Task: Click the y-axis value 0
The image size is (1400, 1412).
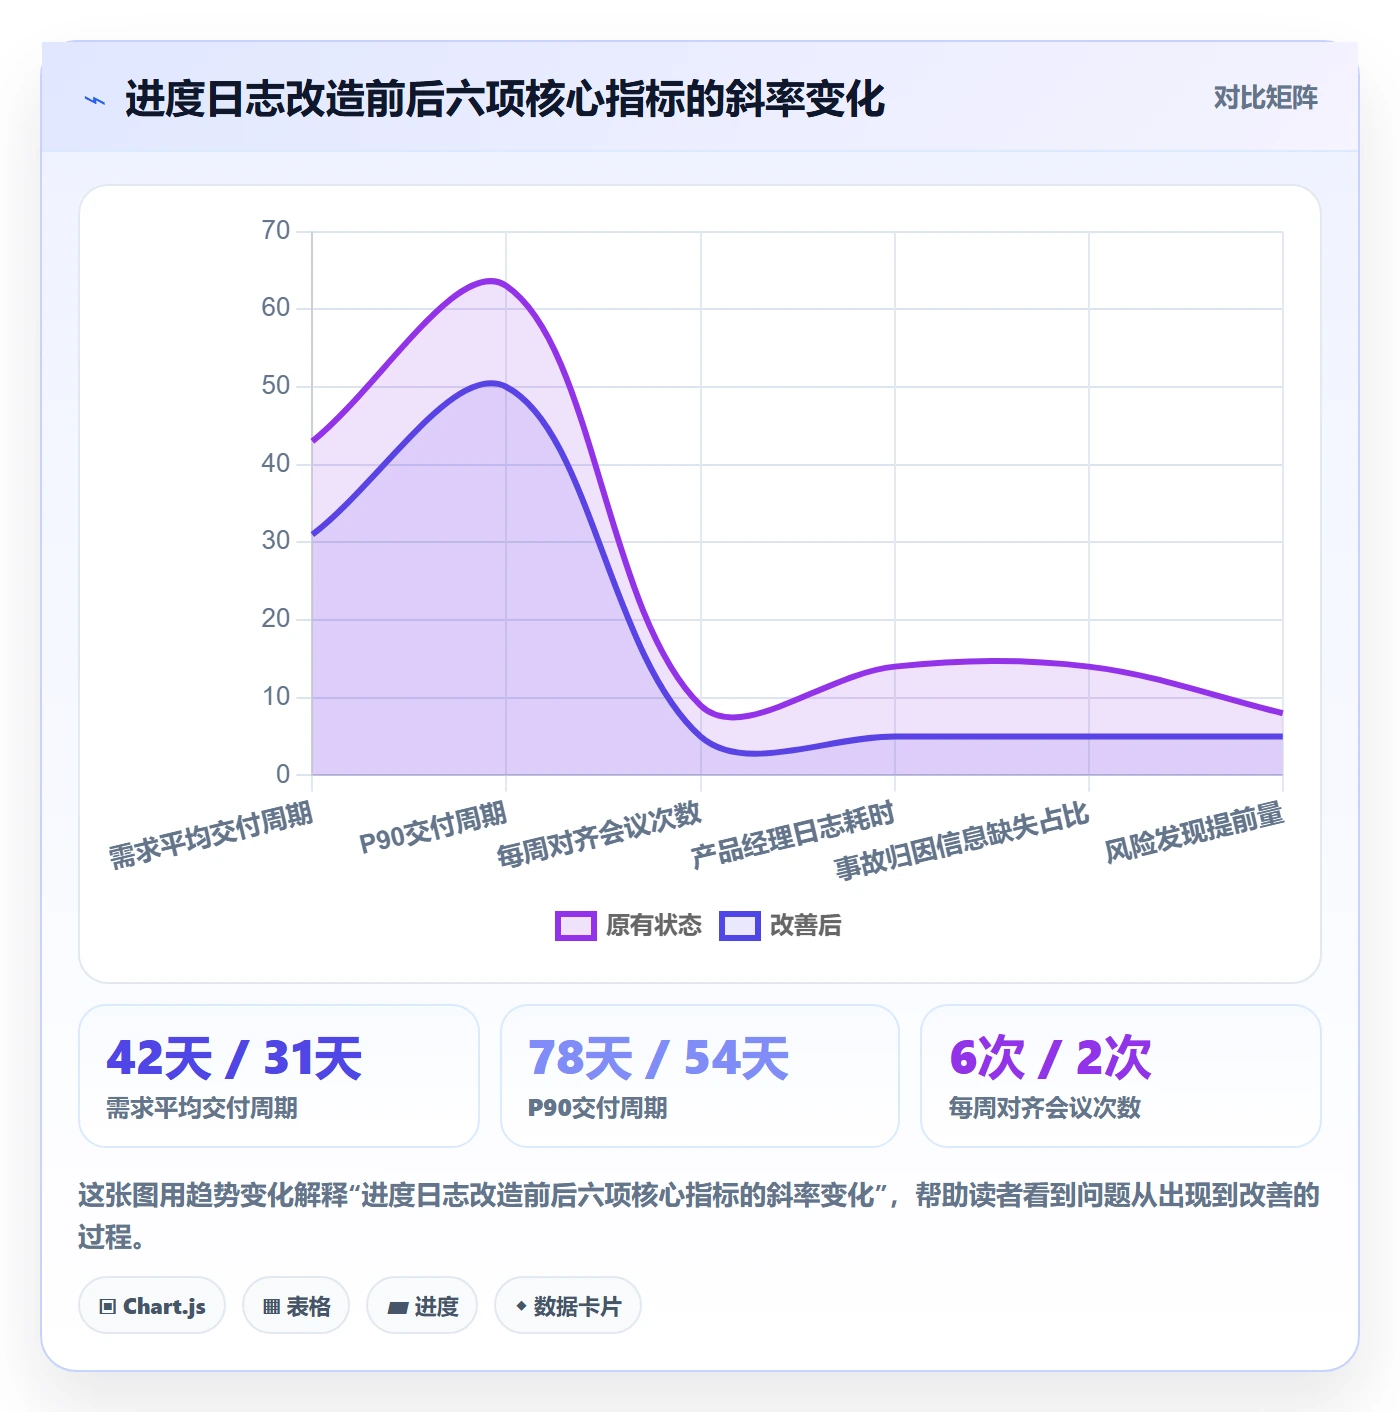Action: pyautogui.click(x=283, y=774)
